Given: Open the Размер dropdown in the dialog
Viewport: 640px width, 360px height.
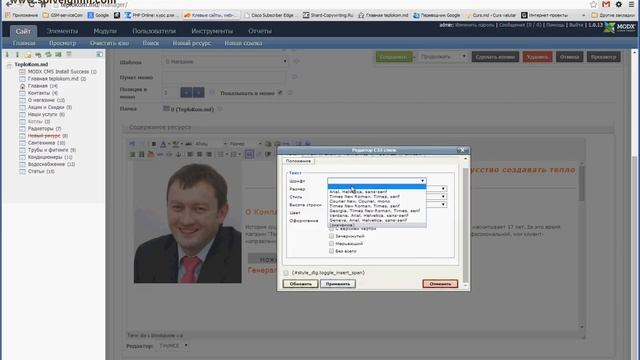Looking at the screenshot, I should pos(443,189).
